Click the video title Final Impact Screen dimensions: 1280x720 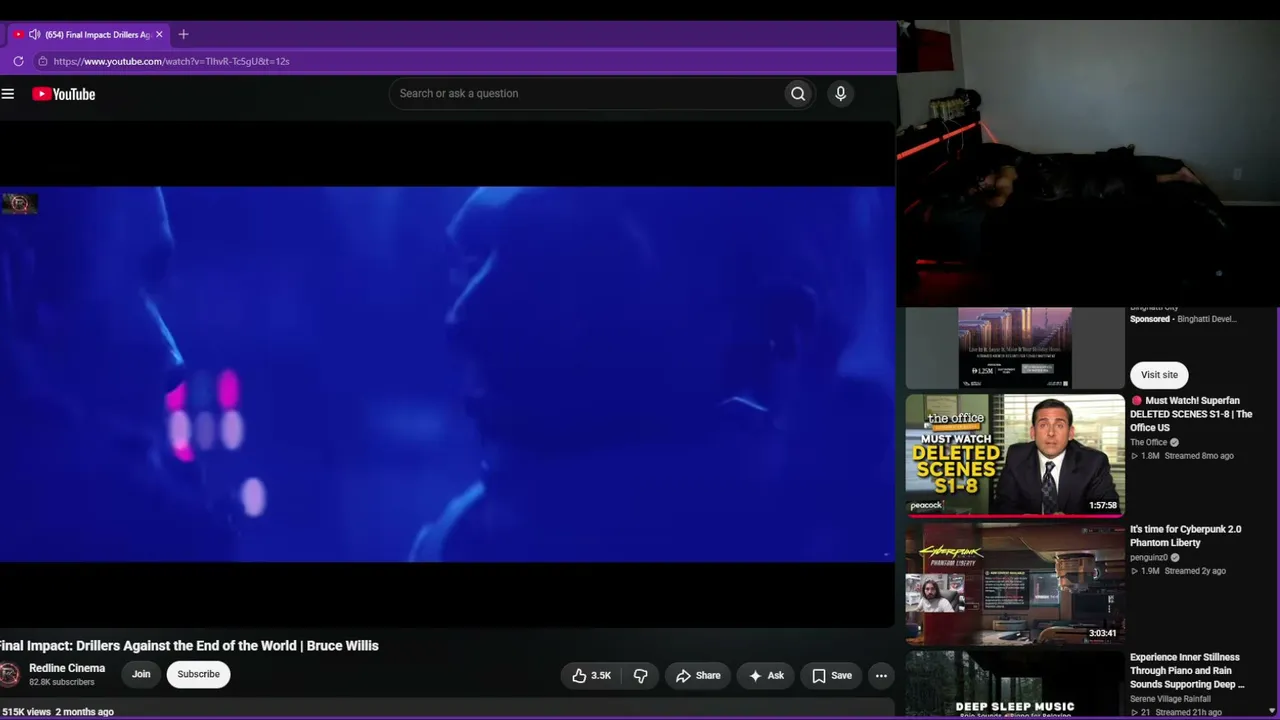pyautogui.click(x=189, y=646)
